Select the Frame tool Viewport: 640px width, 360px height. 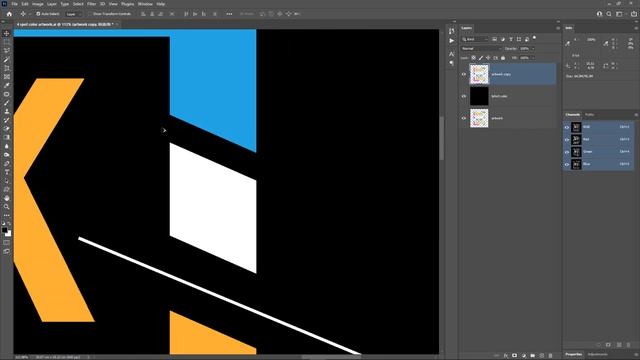pos(7,77)
